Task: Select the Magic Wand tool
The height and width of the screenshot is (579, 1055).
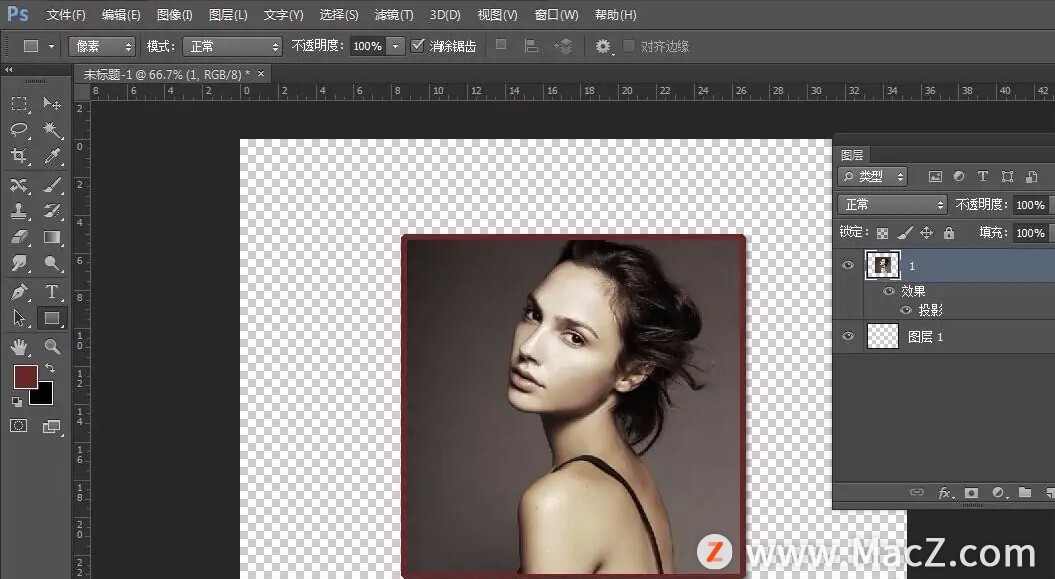Action: coord(52,130)
